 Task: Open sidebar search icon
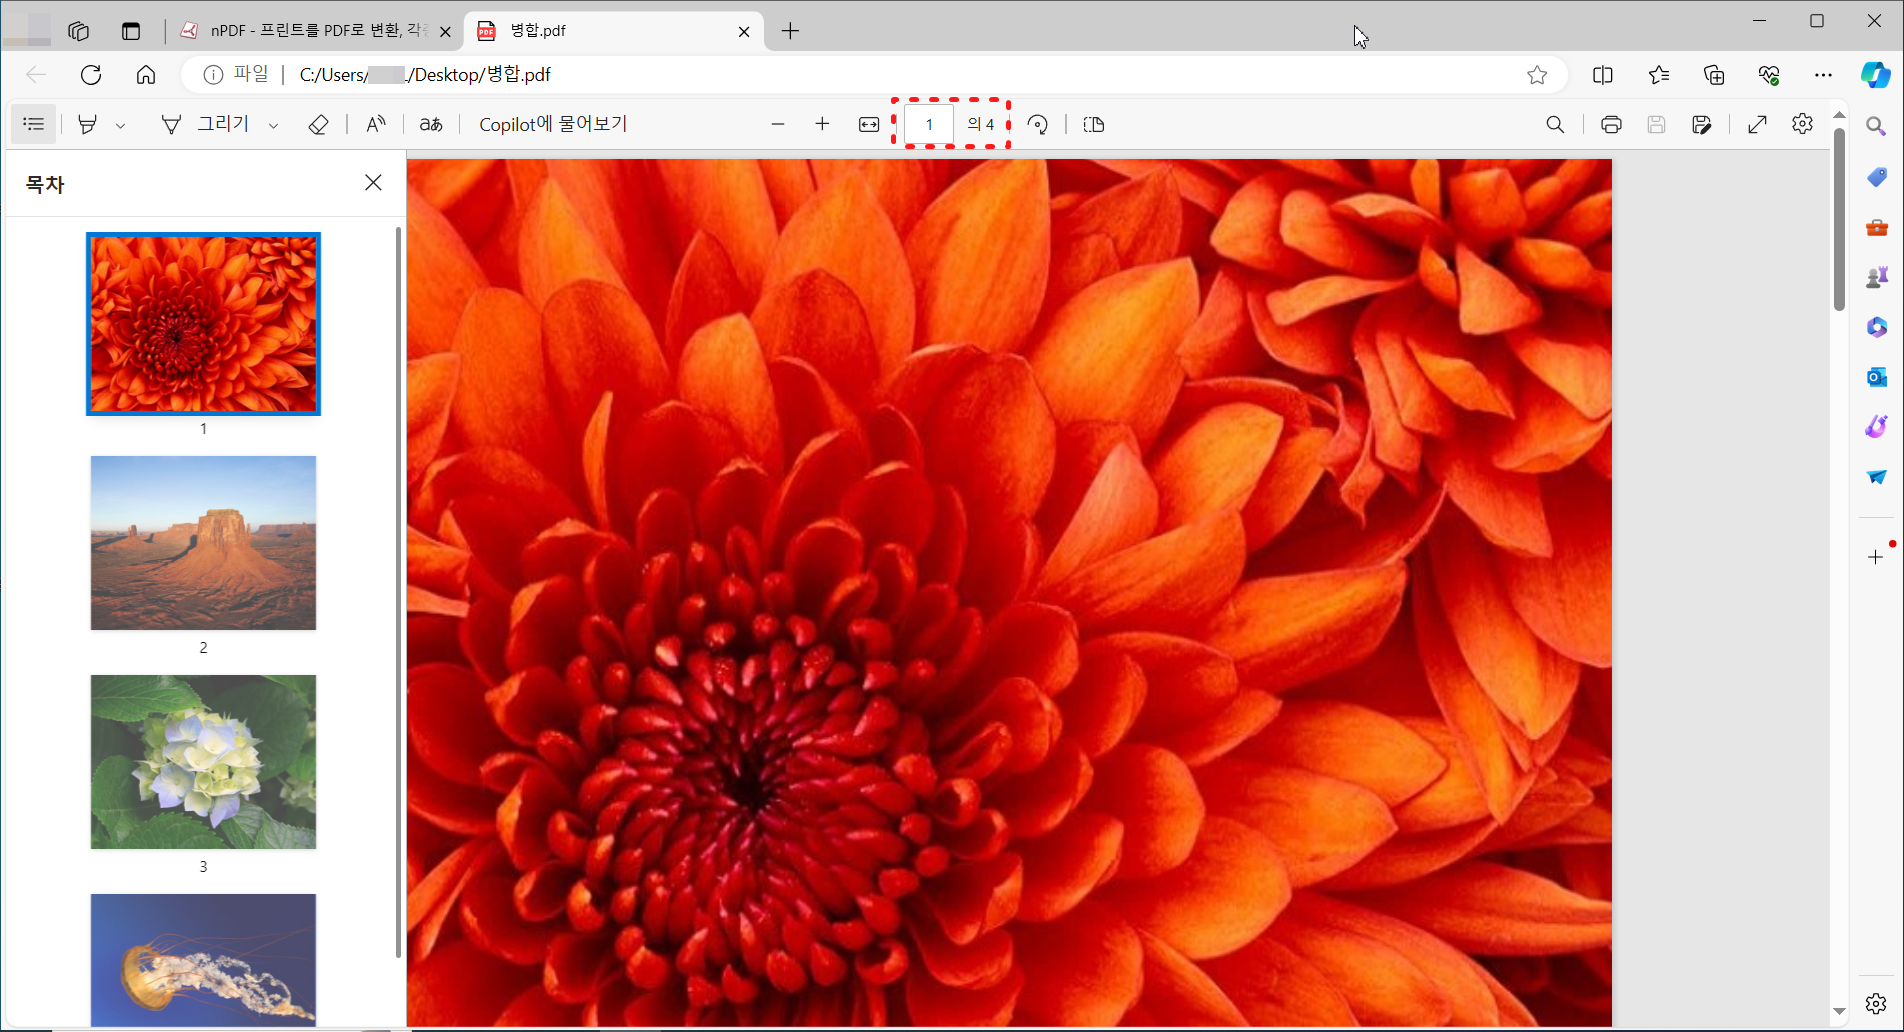coord(1876,126)
